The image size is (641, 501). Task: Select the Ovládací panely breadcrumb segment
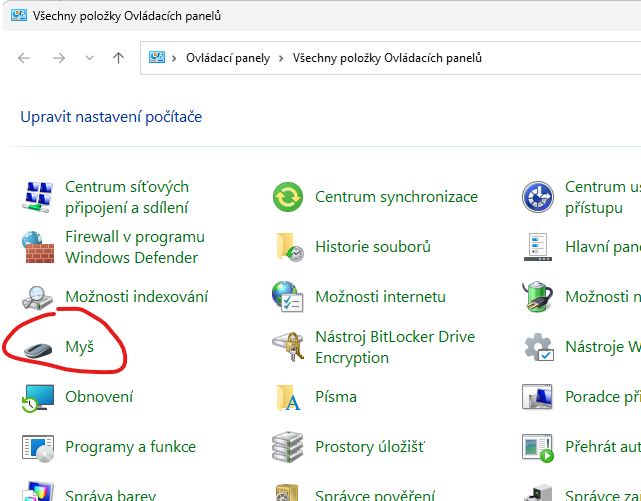[x=228, y=58]
